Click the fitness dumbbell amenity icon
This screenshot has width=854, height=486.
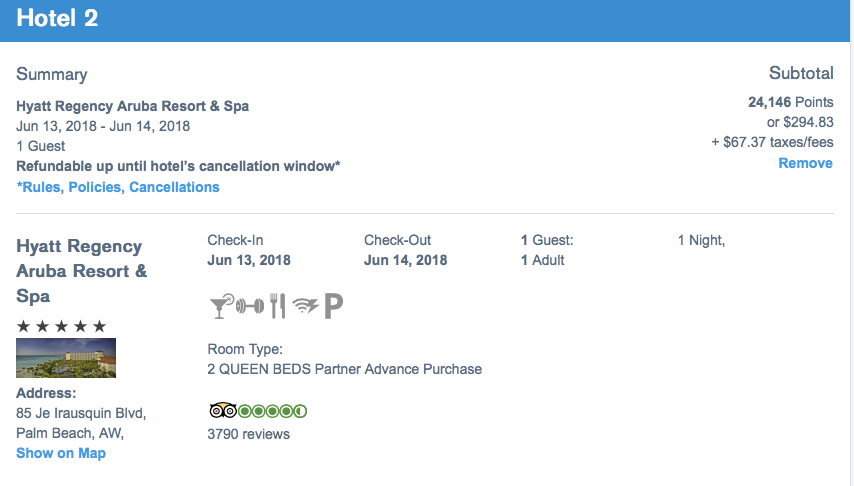(250, 306)
